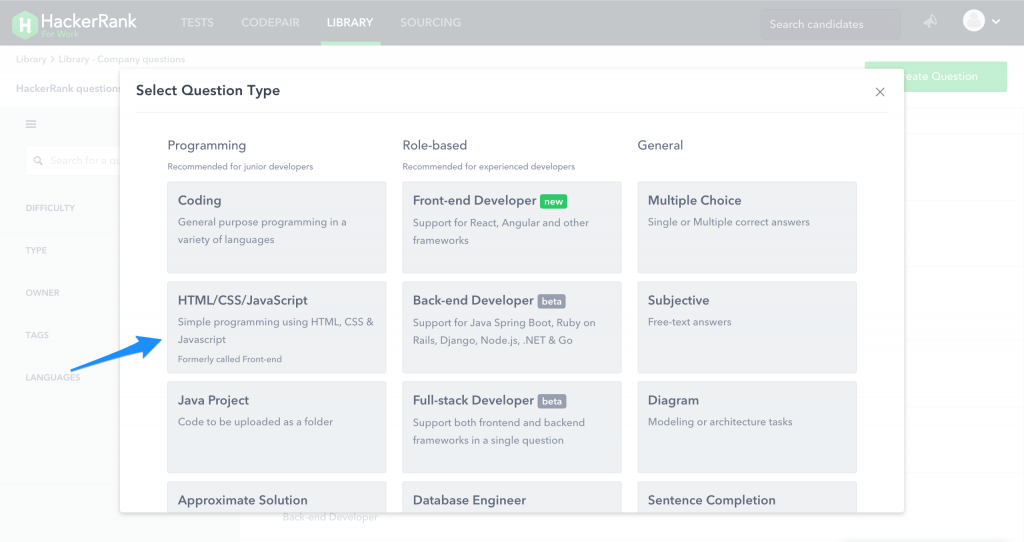Viewport: 1024px width, 542px height.
Task: Click the 'Role-based' column heading
Action: (x=434, y=145)
